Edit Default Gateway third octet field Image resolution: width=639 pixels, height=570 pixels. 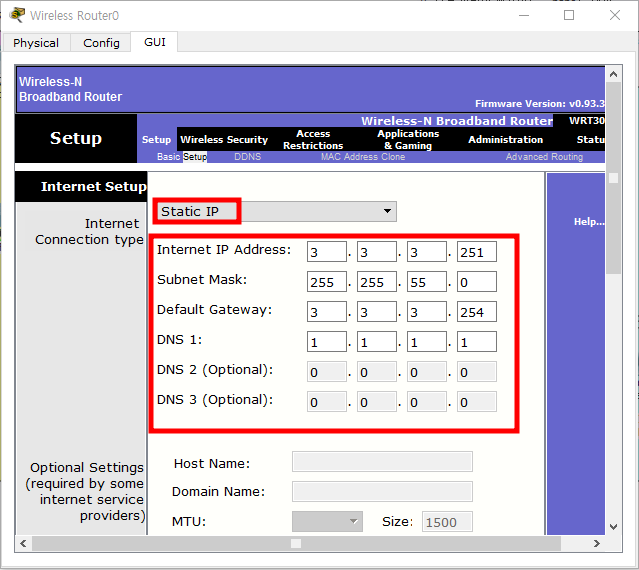[427, 312]
